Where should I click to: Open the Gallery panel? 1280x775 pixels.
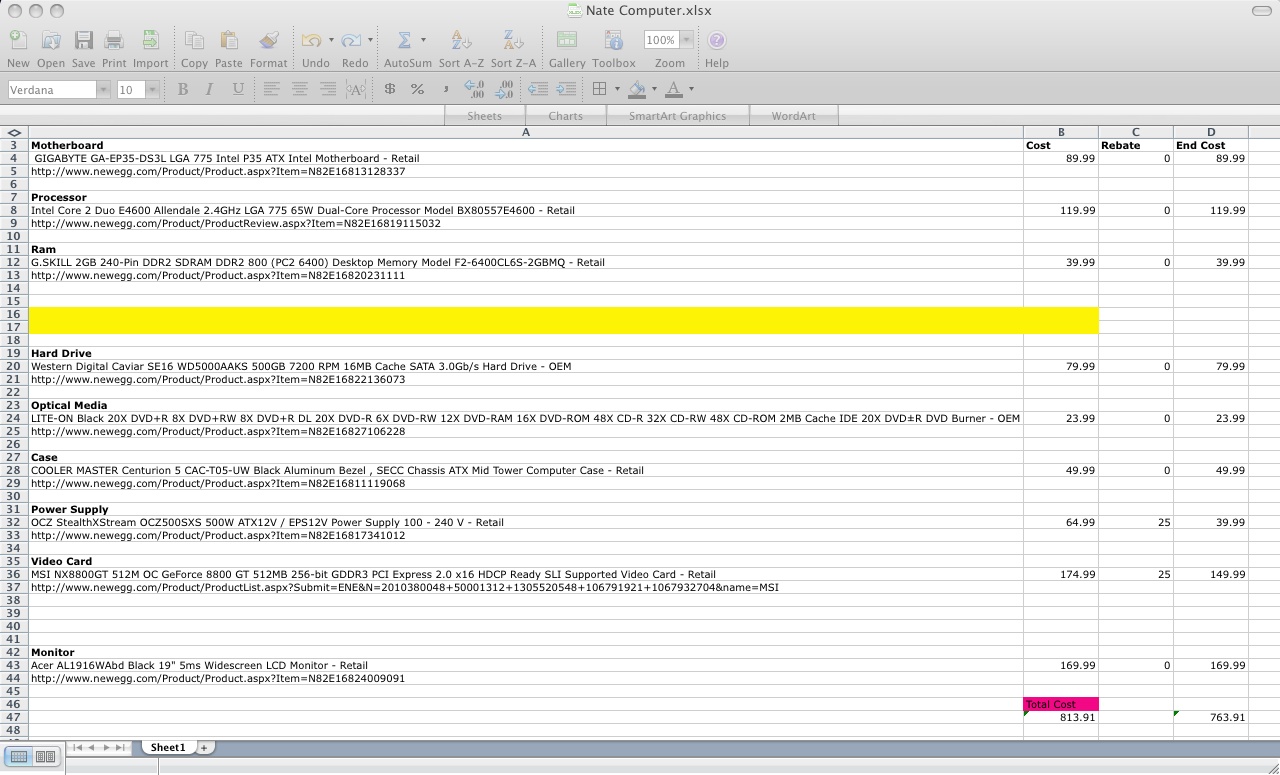point(566,41)
